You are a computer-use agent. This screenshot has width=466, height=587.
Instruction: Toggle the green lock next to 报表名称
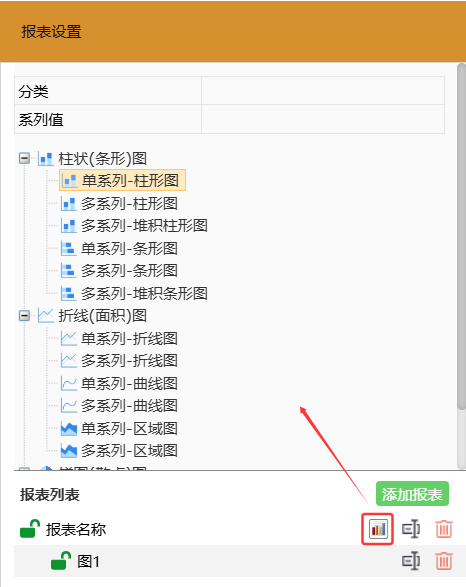[30, 529]
